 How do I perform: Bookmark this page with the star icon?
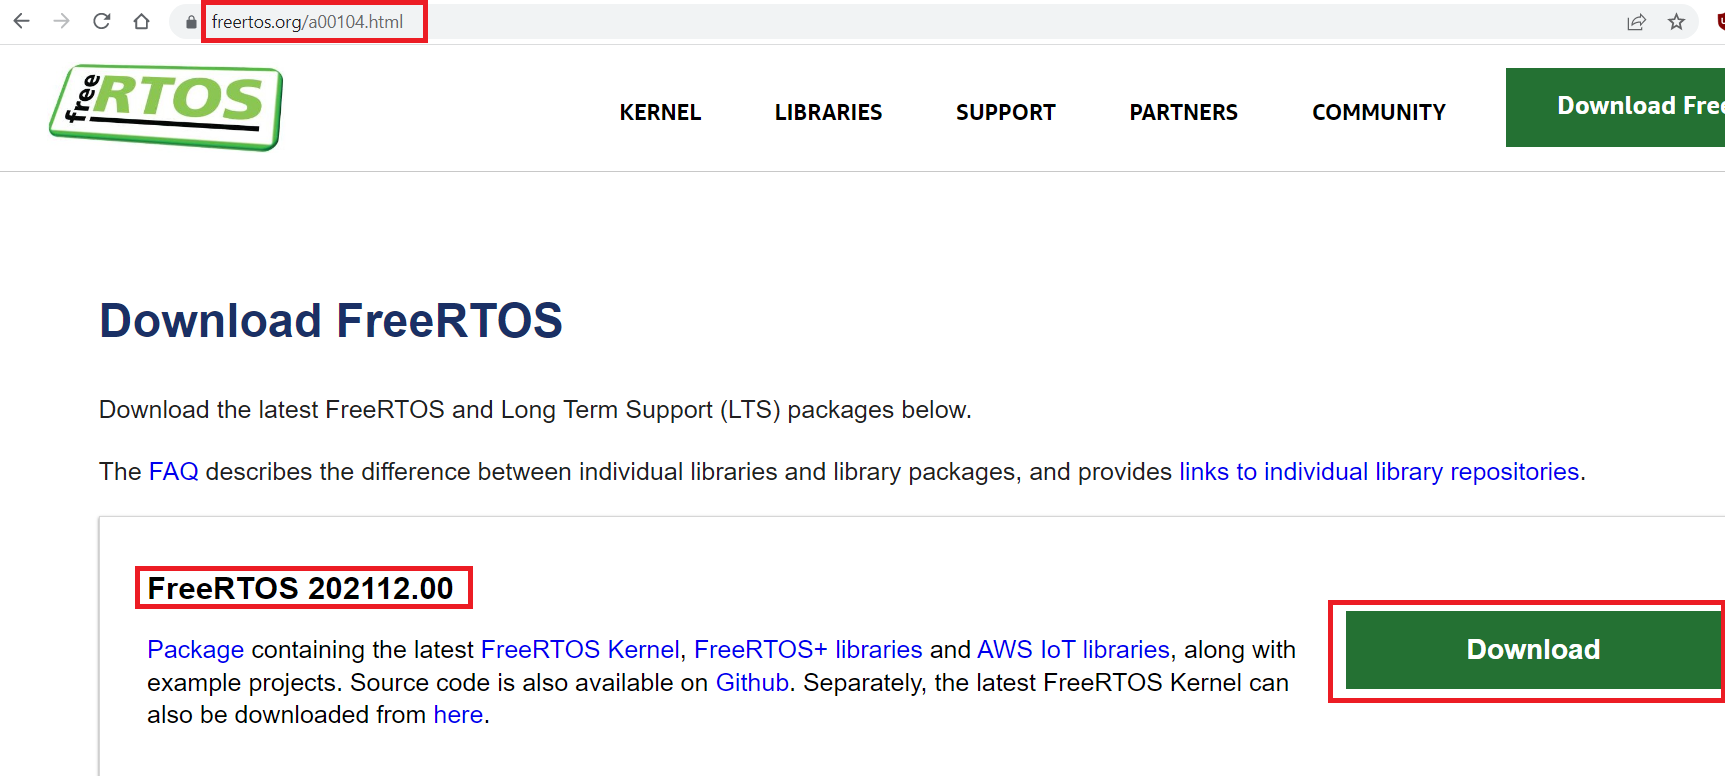coord(1676,22)
